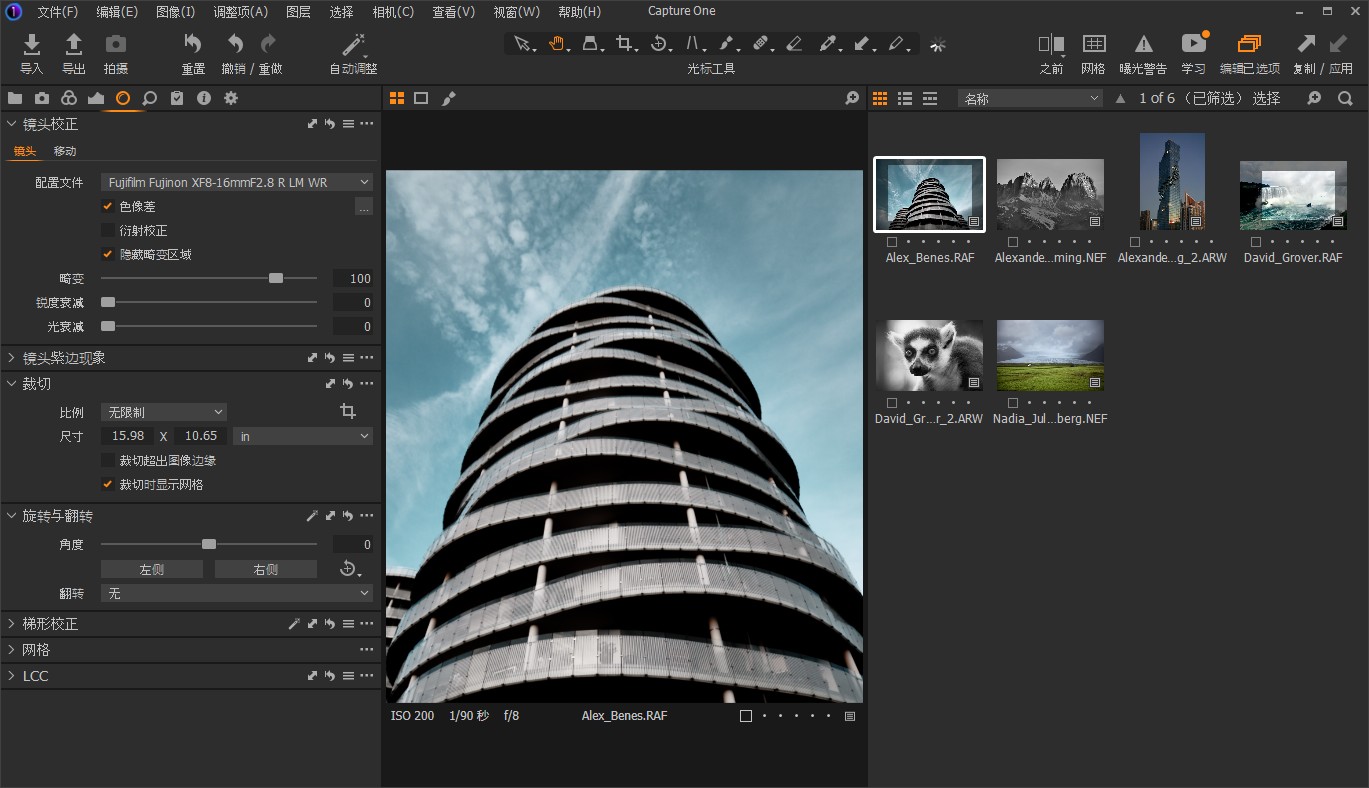1369x788 pixels.
Task: Click the 左侧 rotate button
Action: (151, 568)
